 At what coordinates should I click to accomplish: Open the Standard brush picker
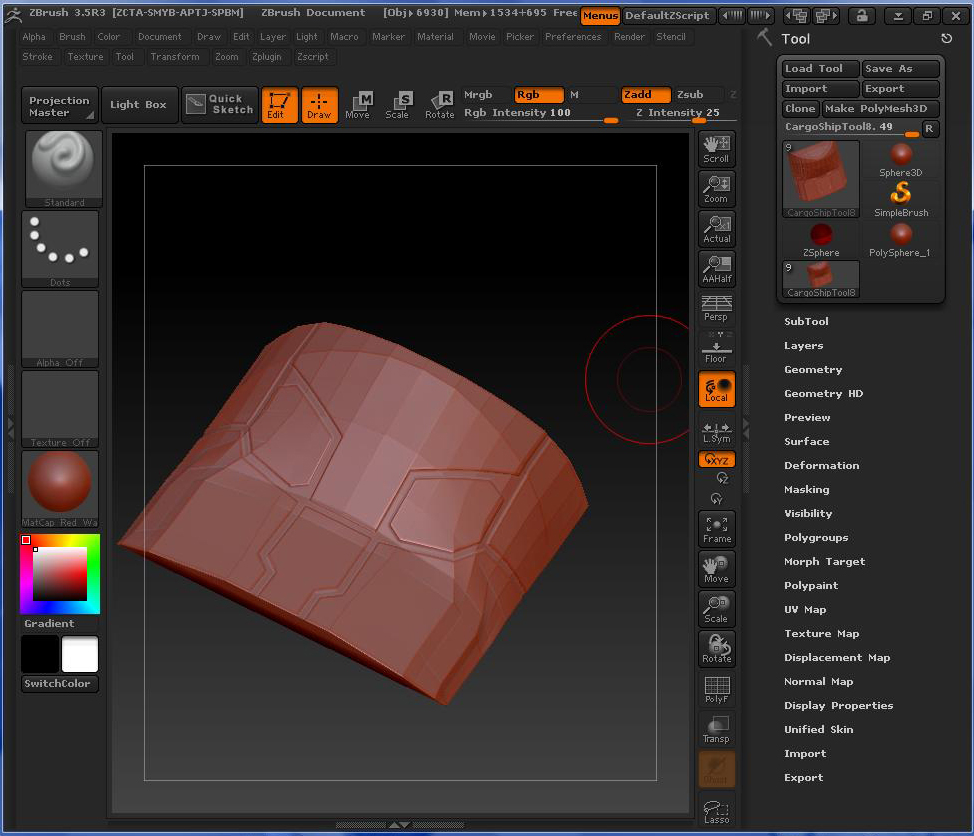coord(63,169)
